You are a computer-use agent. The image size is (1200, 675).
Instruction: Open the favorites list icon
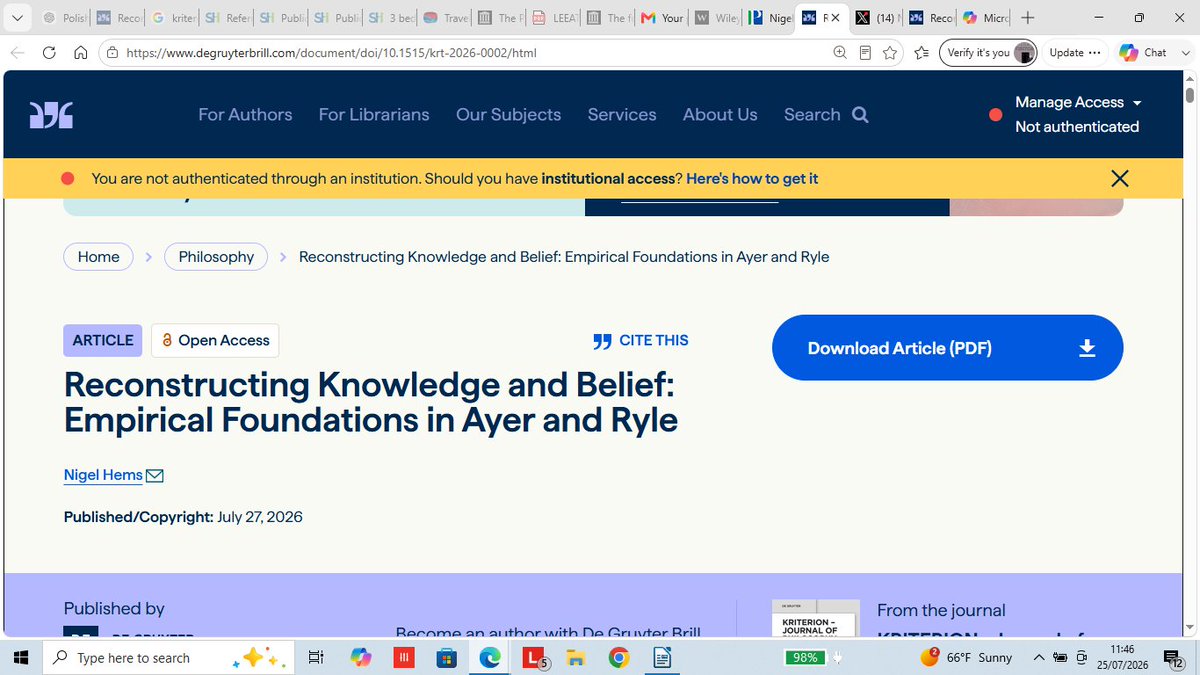[921, 53]
